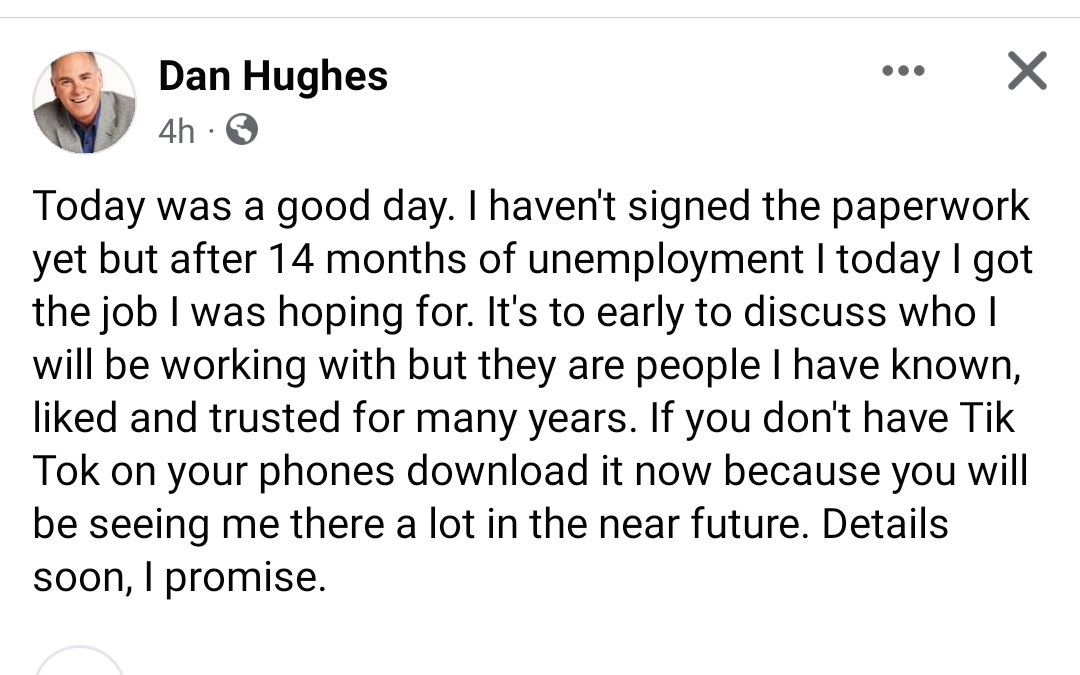Click "download it now" in the post body
Screen dimensions: 1080x675
coord(559,471)
